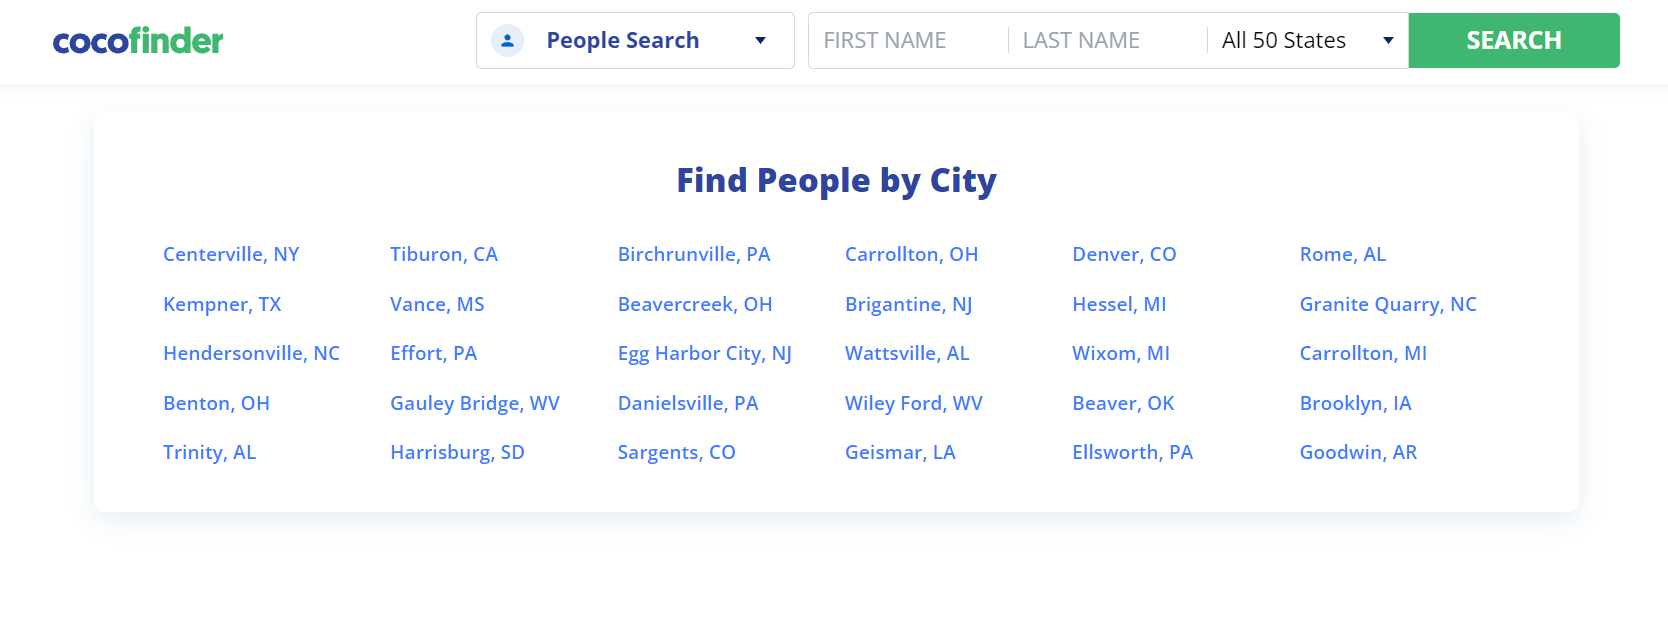Viewport: 1668px width, 619px height.
Task: Open people listings for Denver, CO
Action: pos(1124,254)
